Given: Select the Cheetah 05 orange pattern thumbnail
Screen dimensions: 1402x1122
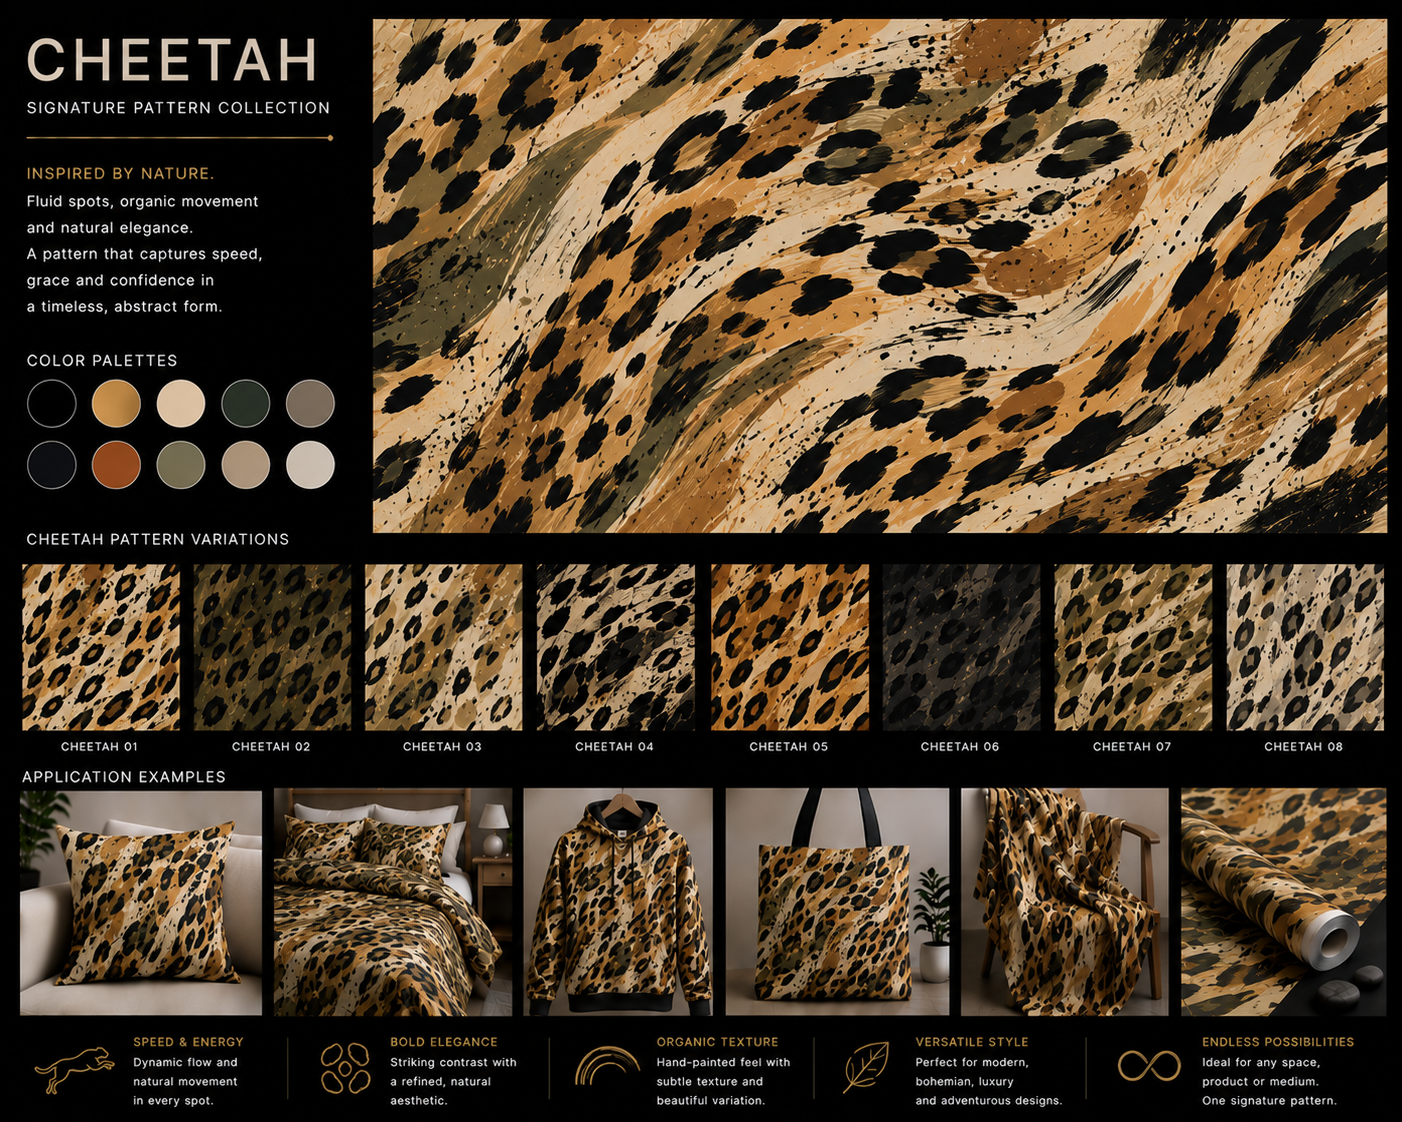Looking at the screenshot, I should coord(790,647).
